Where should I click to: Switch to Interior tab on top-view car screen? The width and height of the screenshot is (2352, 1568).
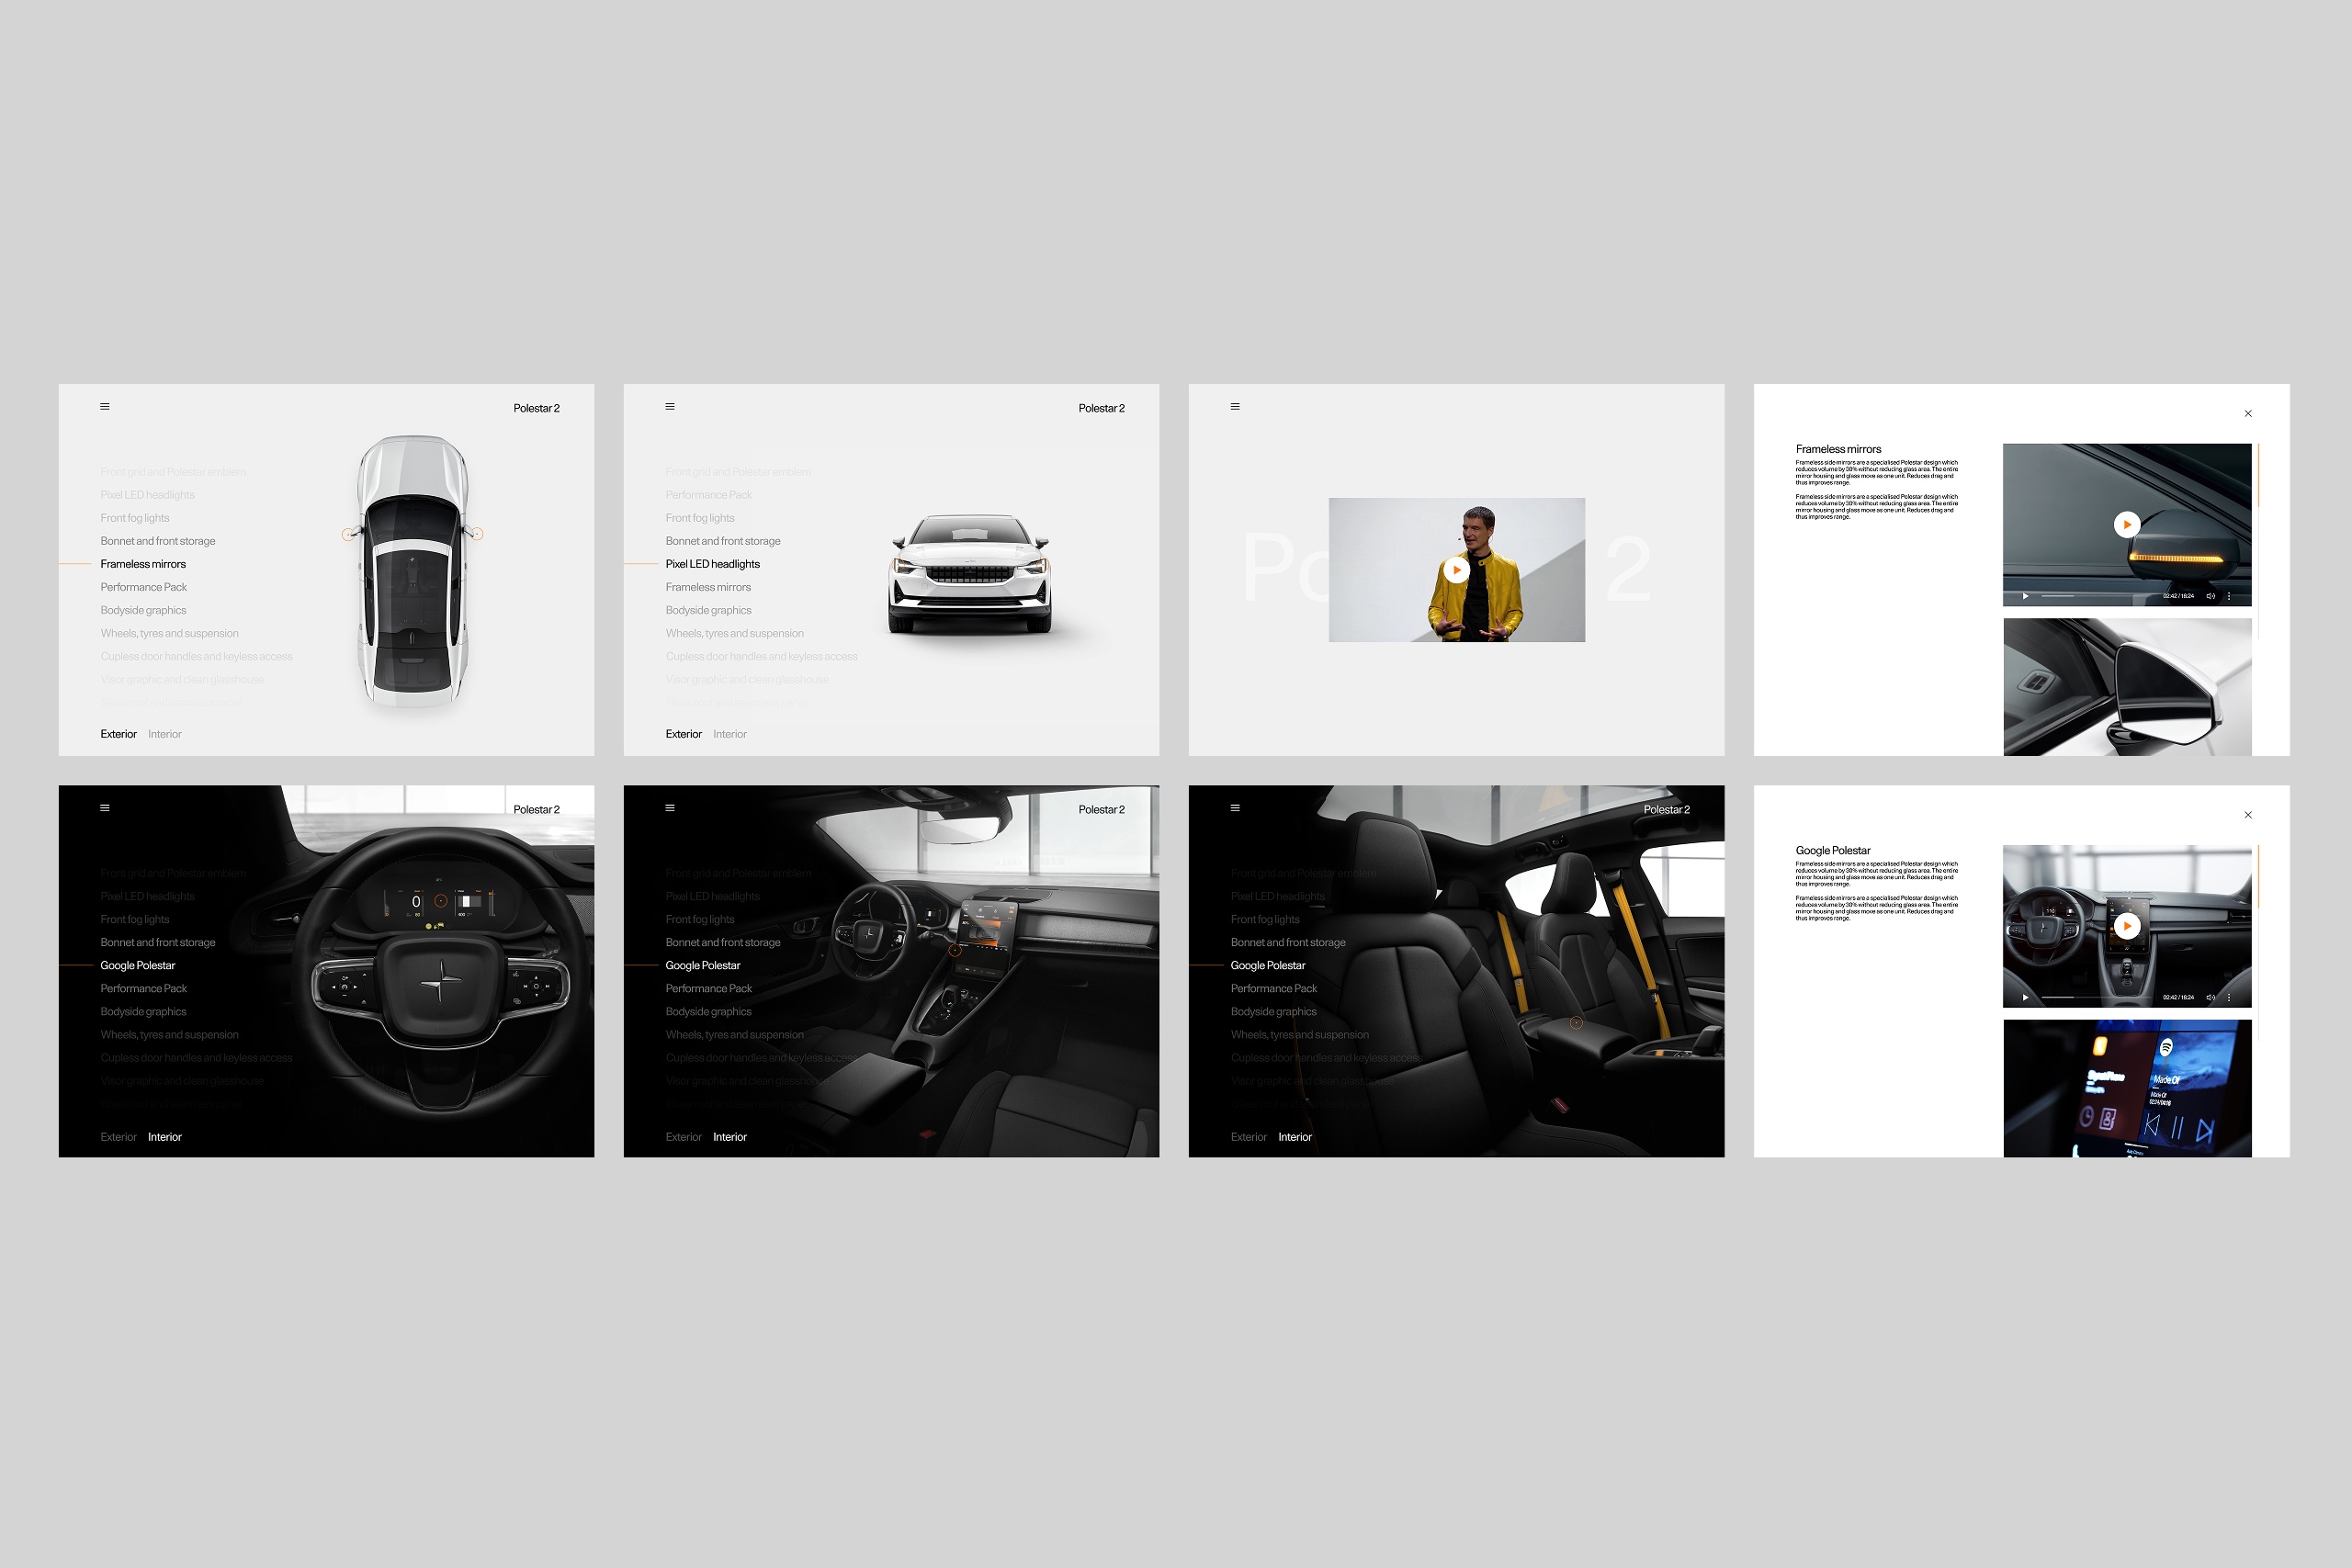click(165, 734)
